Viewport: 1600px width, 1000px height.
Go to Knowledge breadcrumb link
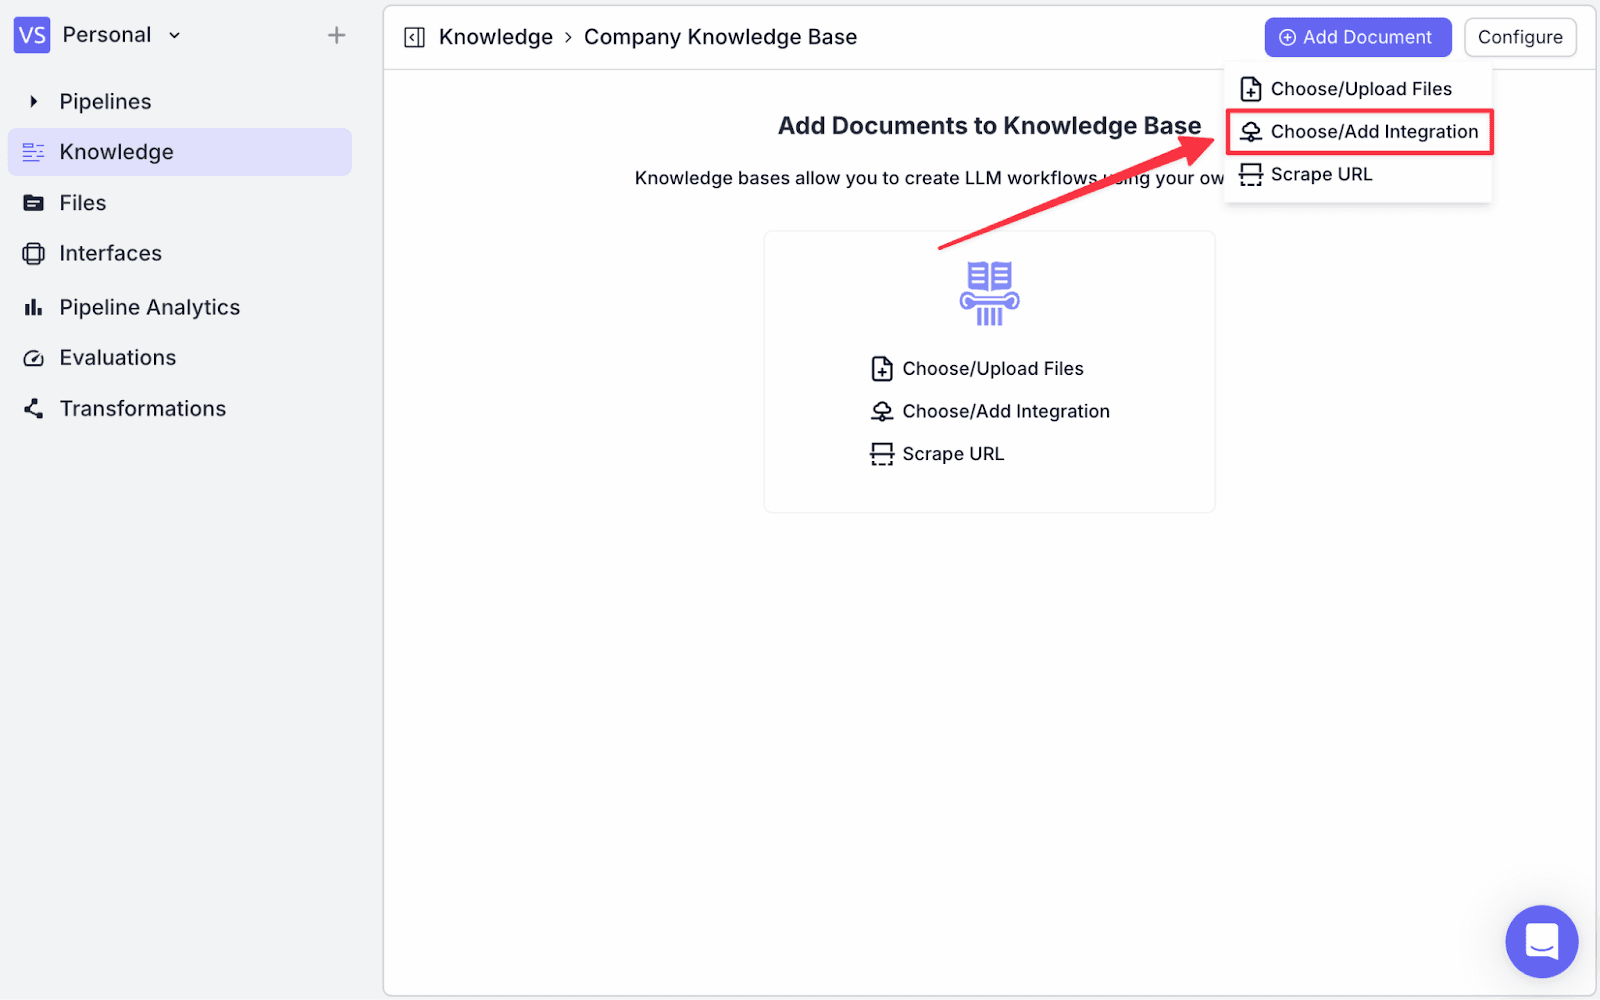coord(496,37)
